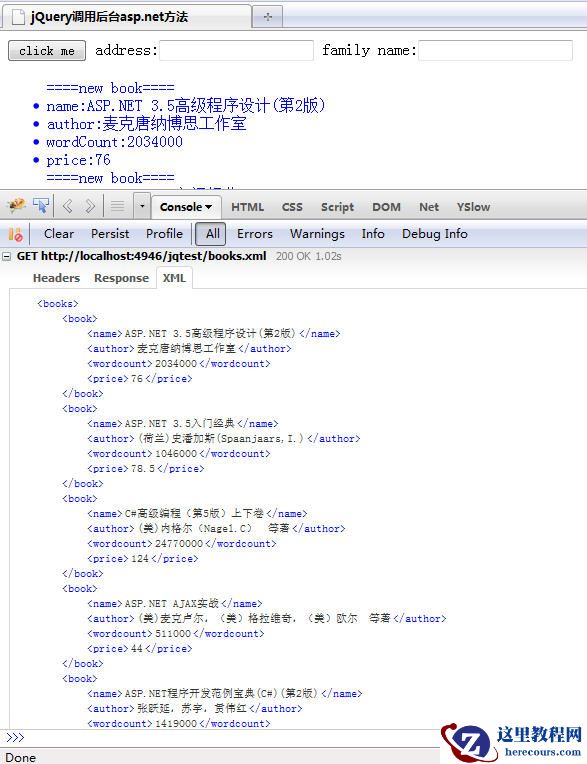Screen dimensions: 587x764
Task: Click the price 78.5 XML line
Action: pos(146,469)
